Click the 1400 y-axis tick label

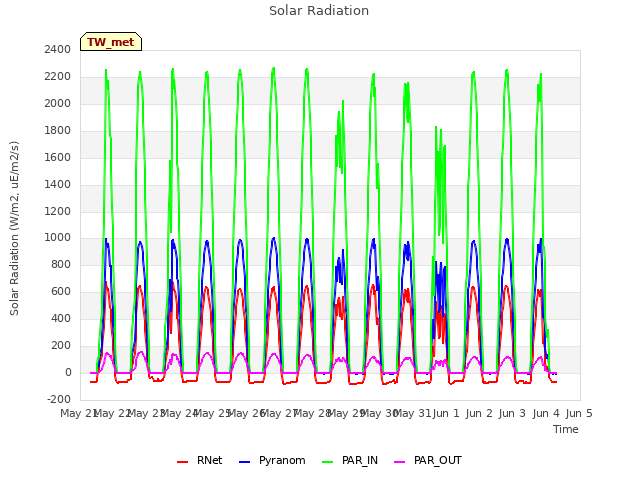tap(58, 184)
